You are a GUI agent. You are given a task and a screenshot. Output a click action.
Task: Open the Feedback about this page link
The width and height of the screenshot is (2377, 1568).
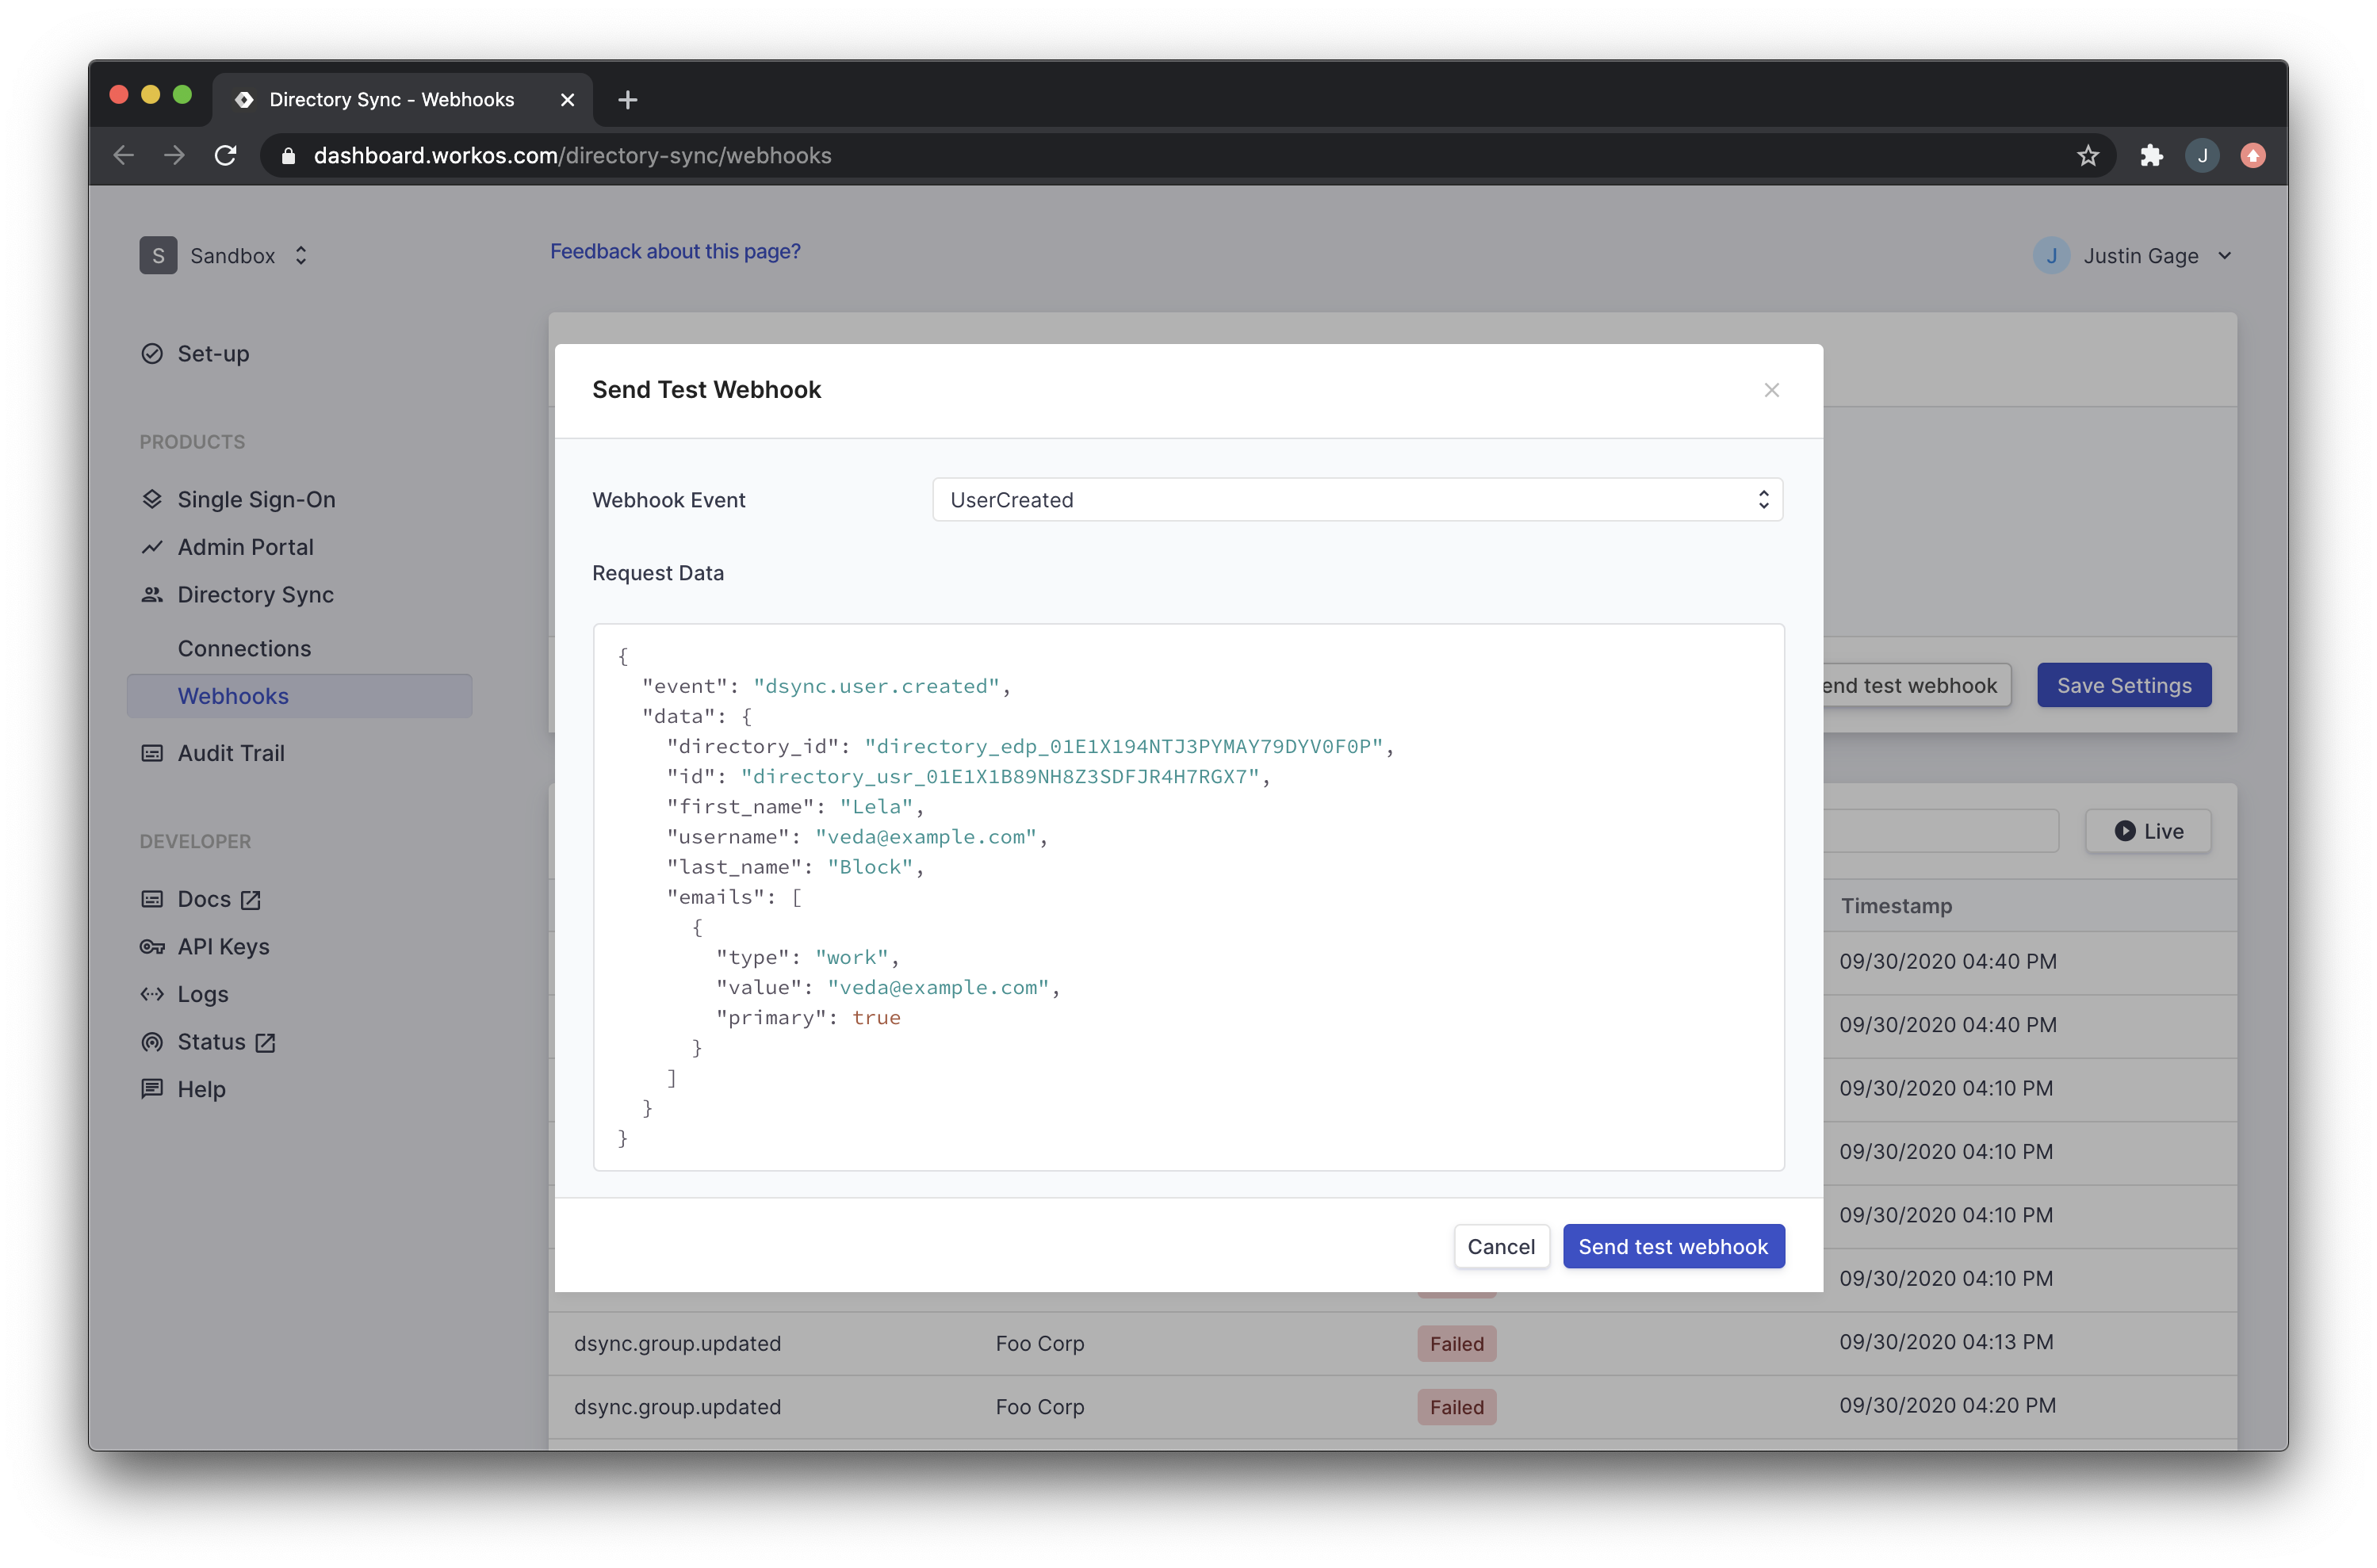[x=675, y=251]
